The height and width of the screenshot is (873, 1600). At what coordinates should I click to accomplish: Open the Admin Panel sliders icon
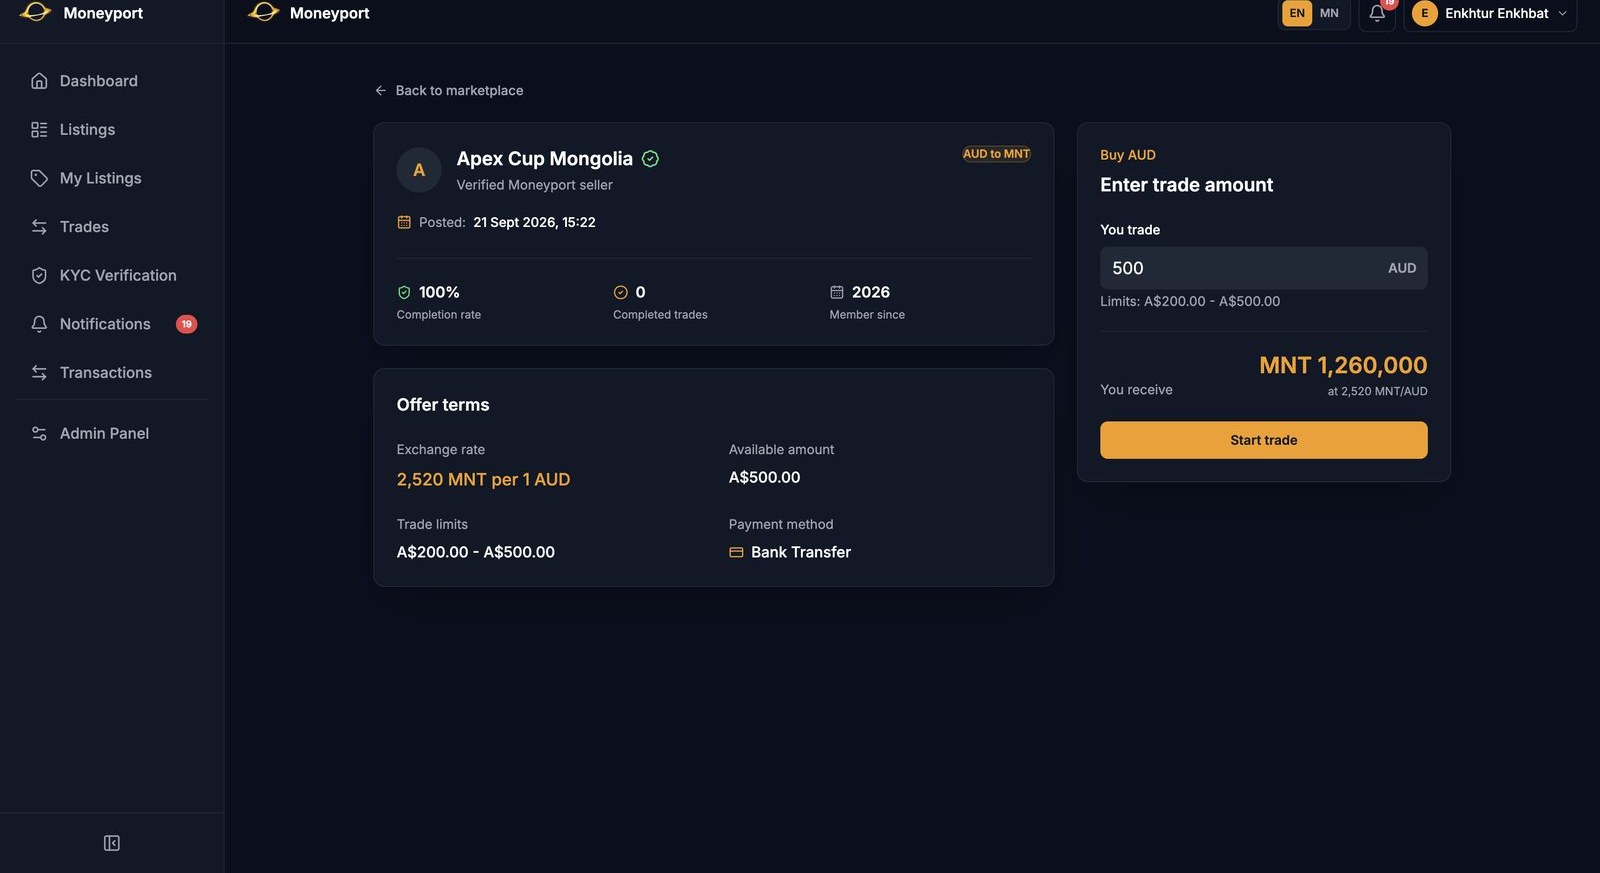coord(39,434)
